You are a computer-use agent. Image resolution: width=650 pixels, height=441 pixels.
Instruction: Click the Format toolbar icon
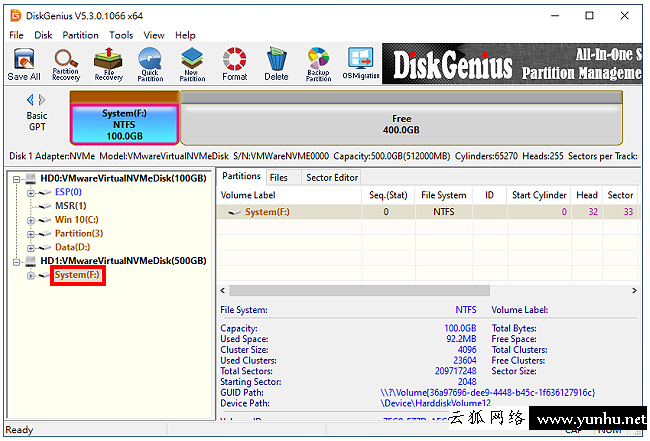[x=235, y=64]
